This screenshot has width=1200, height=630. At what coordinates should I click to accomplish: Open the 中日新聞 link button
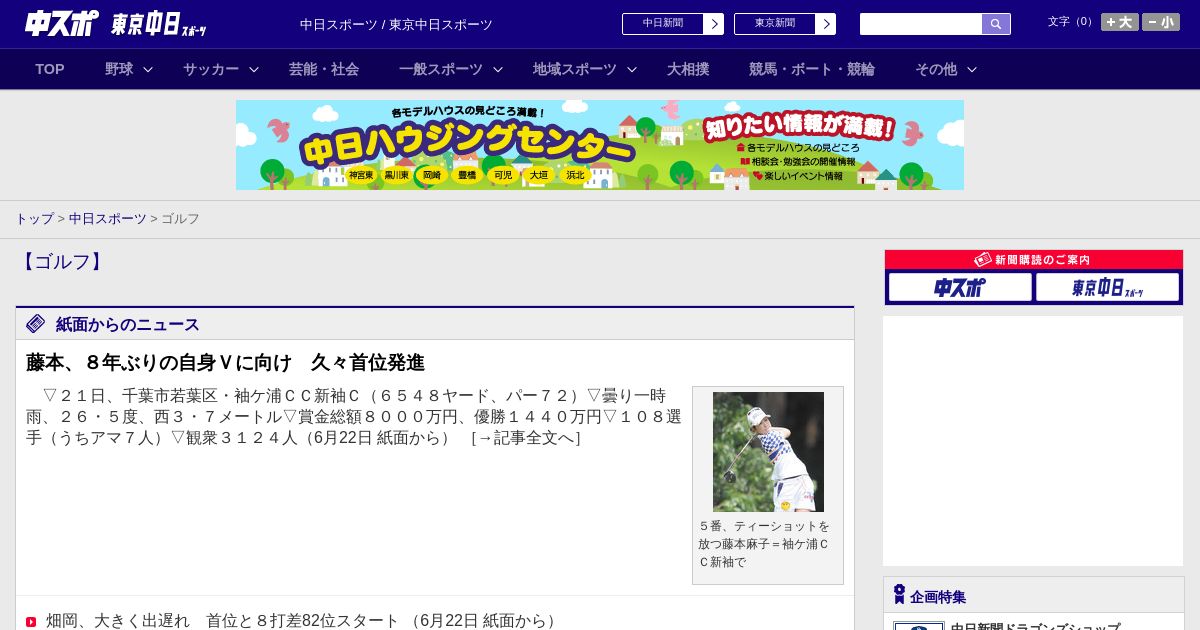(663, 24)
